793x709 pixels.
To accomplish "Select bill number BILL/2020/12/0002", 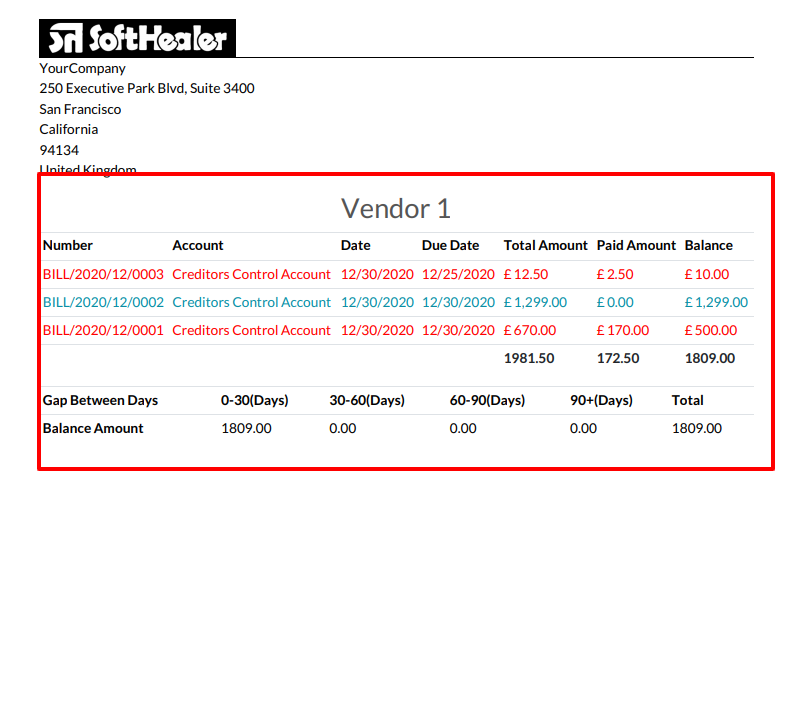I will 103,302.
